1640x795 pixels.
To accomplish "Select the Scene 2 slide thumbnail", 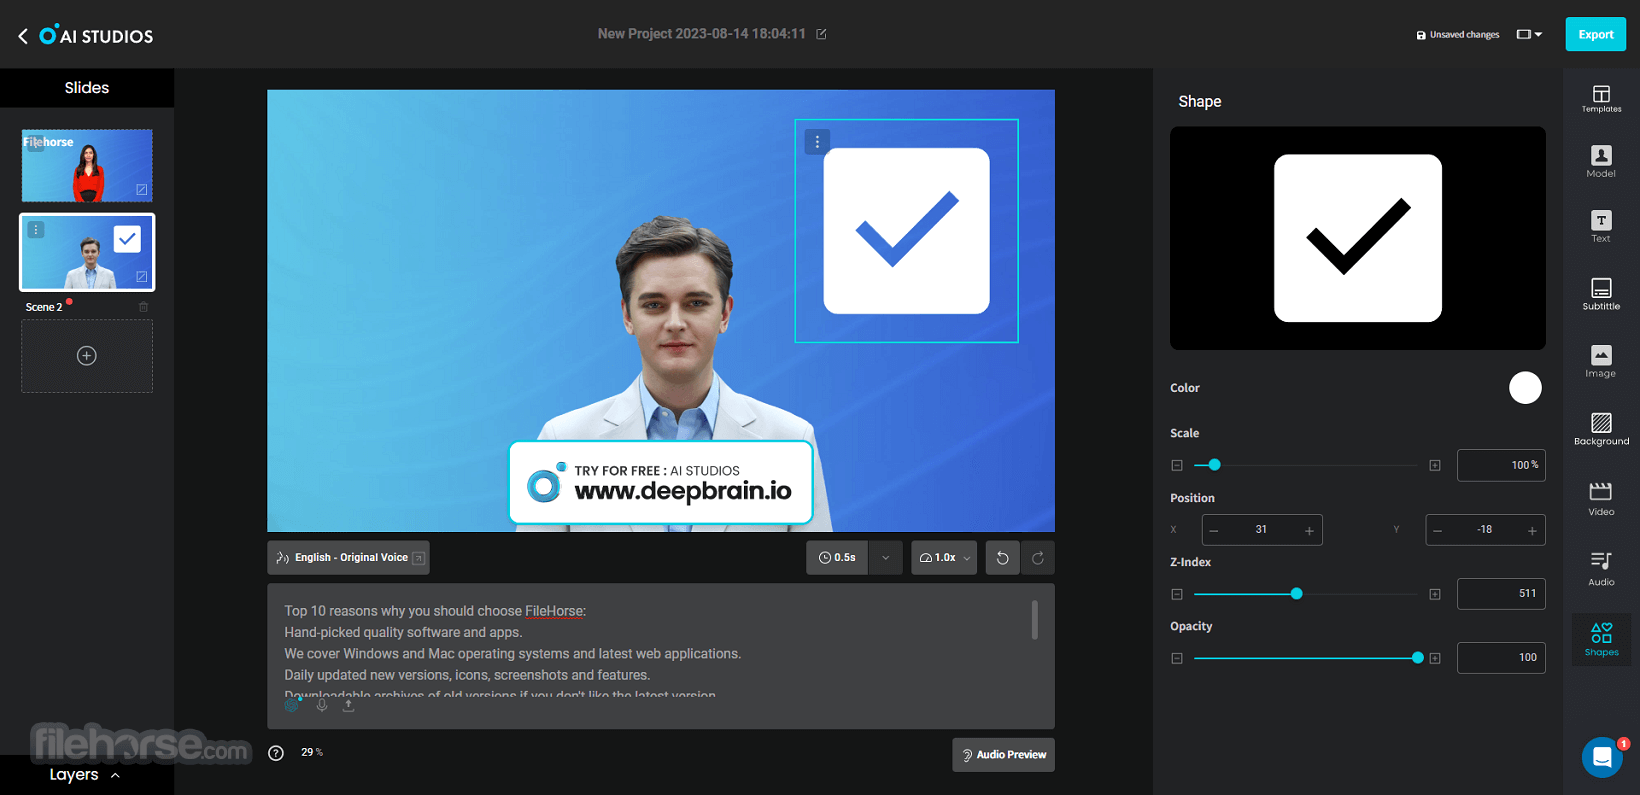I will (x=87, y=252).
